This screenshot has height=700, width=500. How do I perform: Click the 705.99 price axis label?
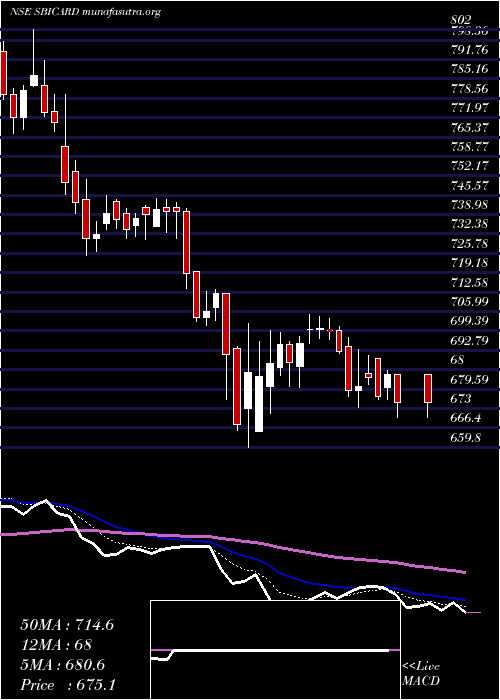[470, 302]
